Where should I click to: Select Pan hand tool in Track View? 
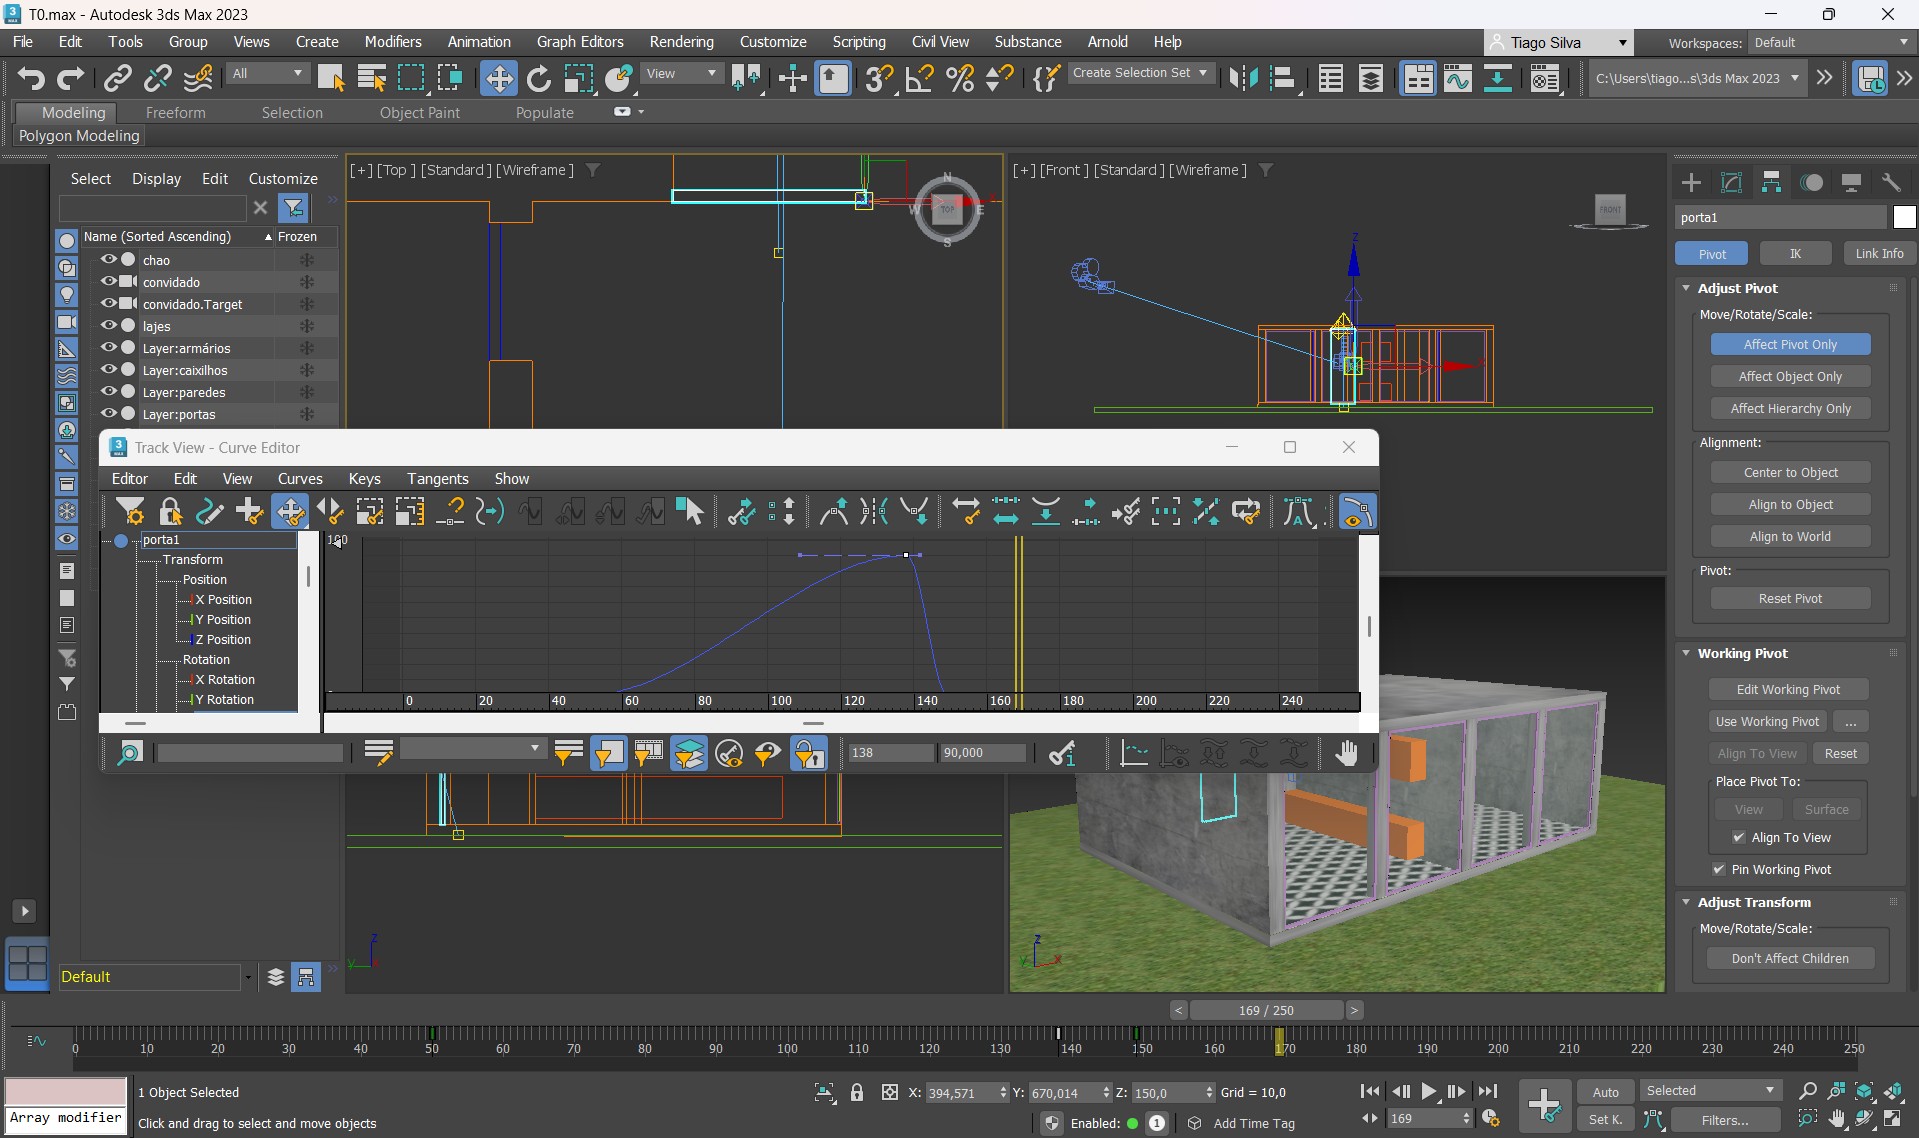(x=1346, y=753)
